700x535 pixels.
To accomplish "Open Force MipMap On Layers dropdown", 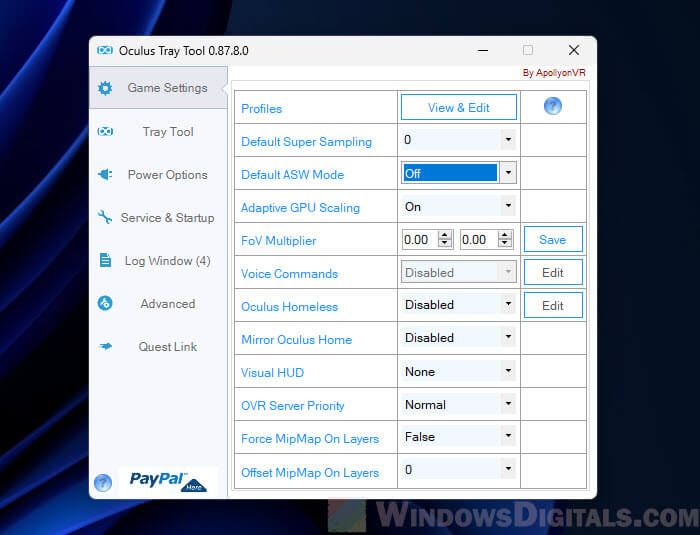I will point(508,436).
